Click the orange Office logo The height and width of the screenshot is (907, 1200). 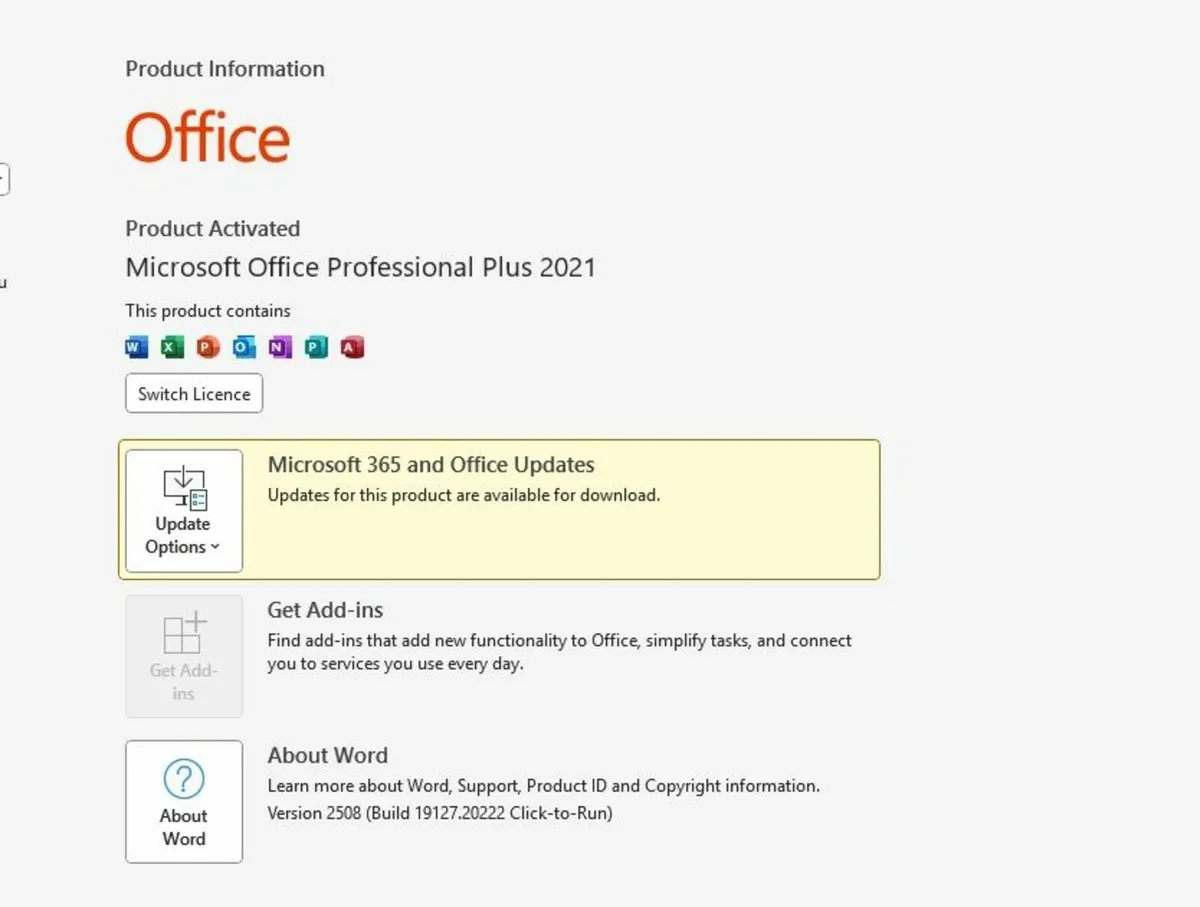208,137
